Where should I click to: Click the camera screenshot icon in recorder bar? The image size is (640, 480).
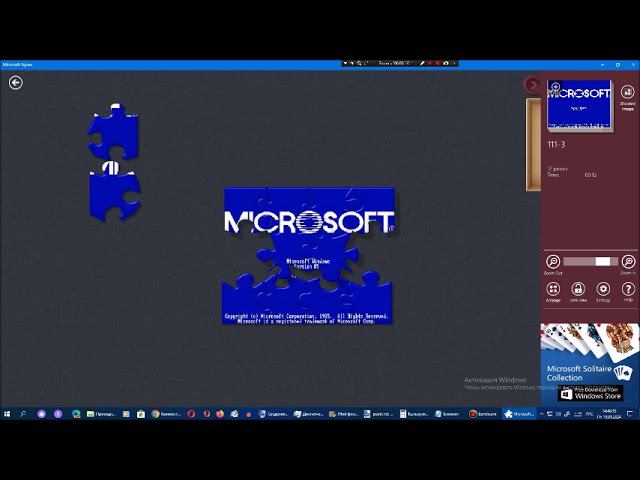[x=446, y=63]
